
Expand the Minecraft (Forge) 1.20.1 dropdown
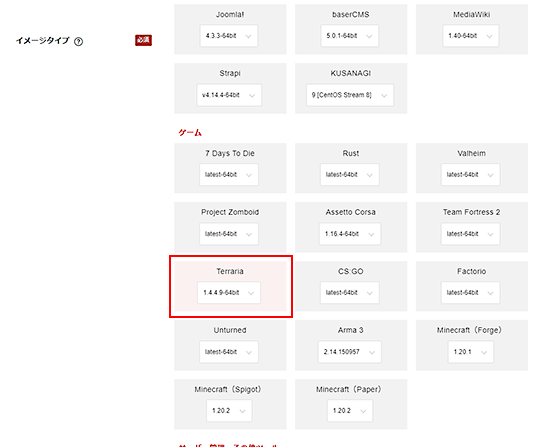[x=471, y=352]
